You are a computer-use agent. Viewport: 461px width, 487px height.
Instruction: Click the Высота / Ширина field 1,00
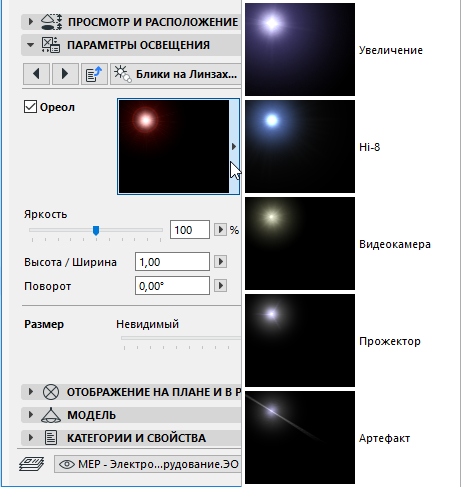[x=172, y=262]
